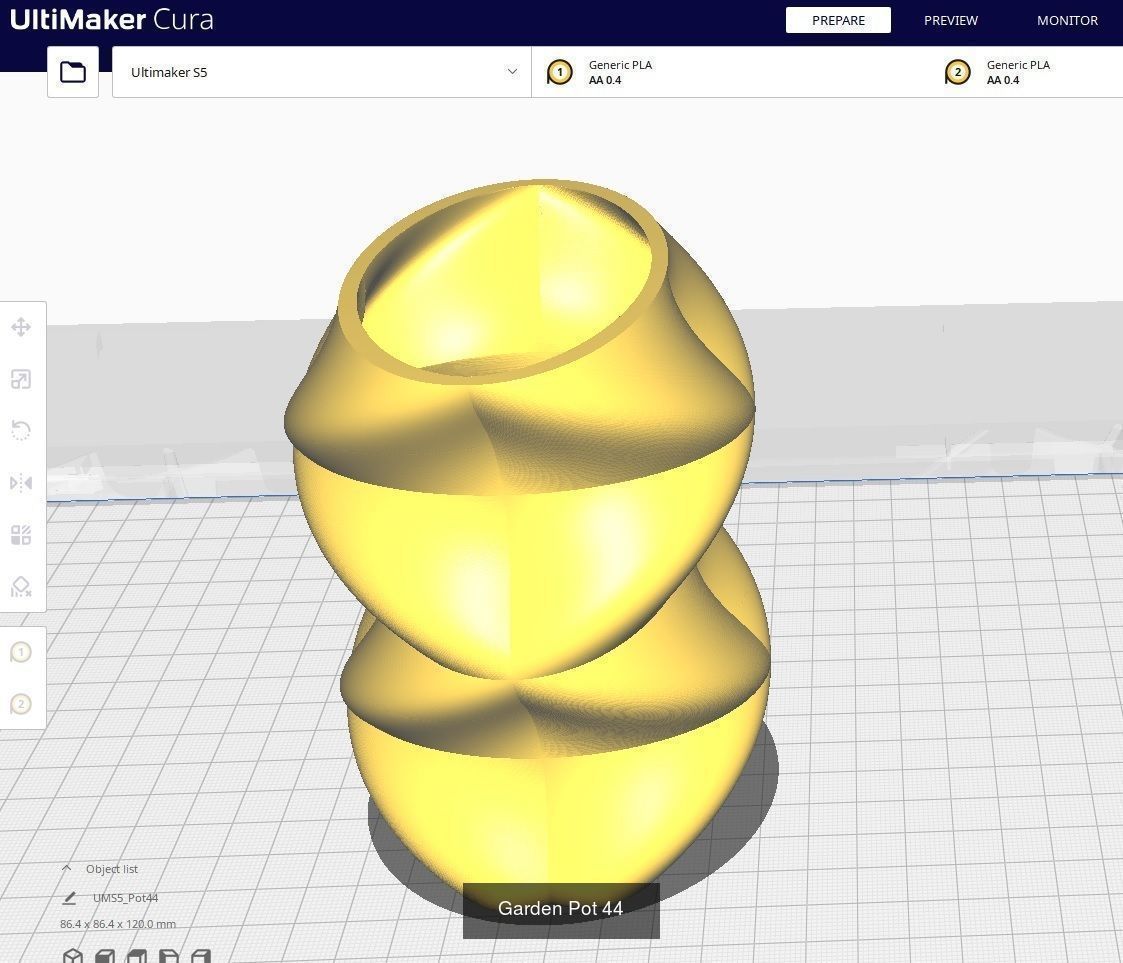
Task: Click the extruder 2 material icon in header
Action: point(958,72)
